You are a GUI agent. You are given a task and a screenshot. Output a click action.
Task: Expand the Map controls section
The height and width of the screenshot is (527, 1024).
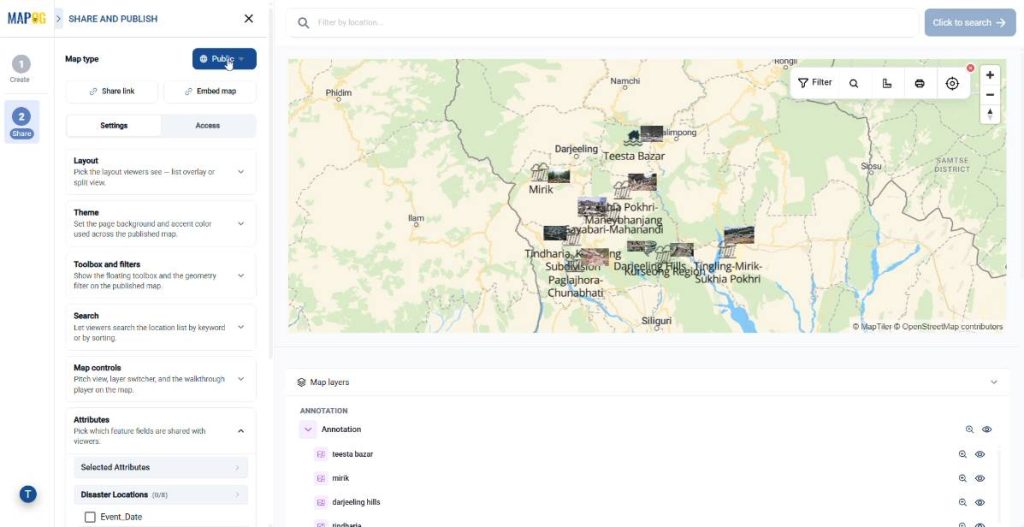[161, 379]
